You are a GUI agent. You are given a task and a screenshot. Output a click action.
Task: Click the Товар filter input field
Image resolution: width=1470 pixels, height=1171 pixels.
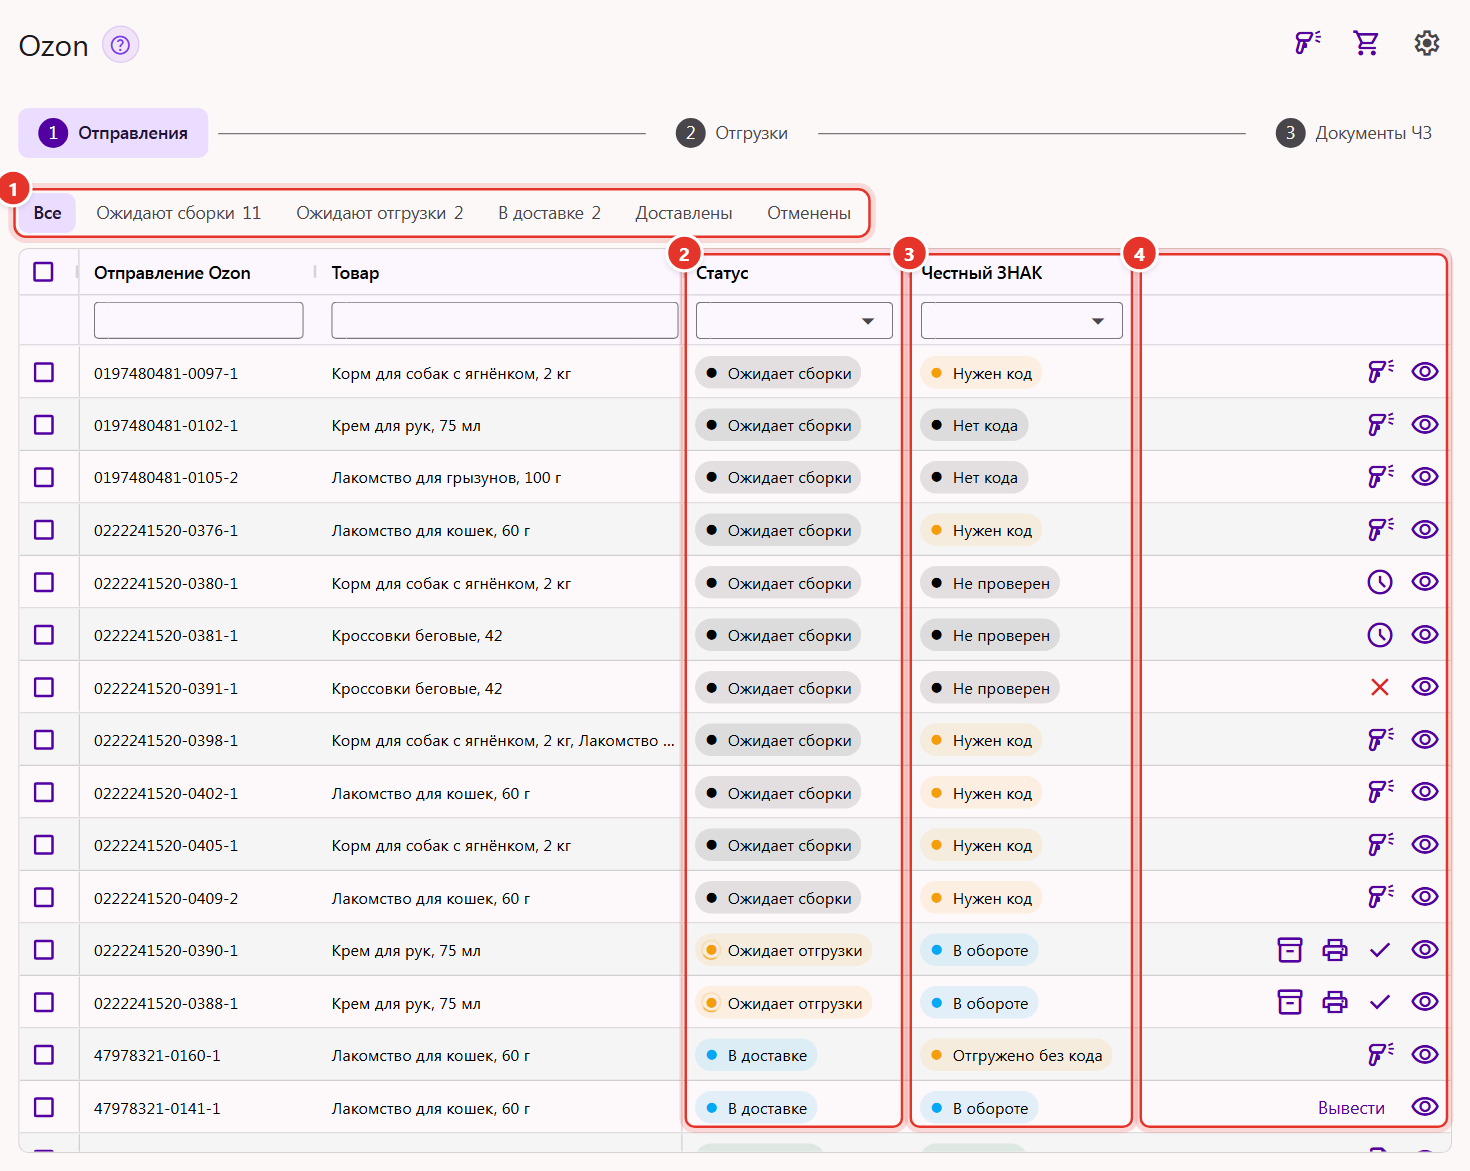pyautogui.click(x=505, y=321)
